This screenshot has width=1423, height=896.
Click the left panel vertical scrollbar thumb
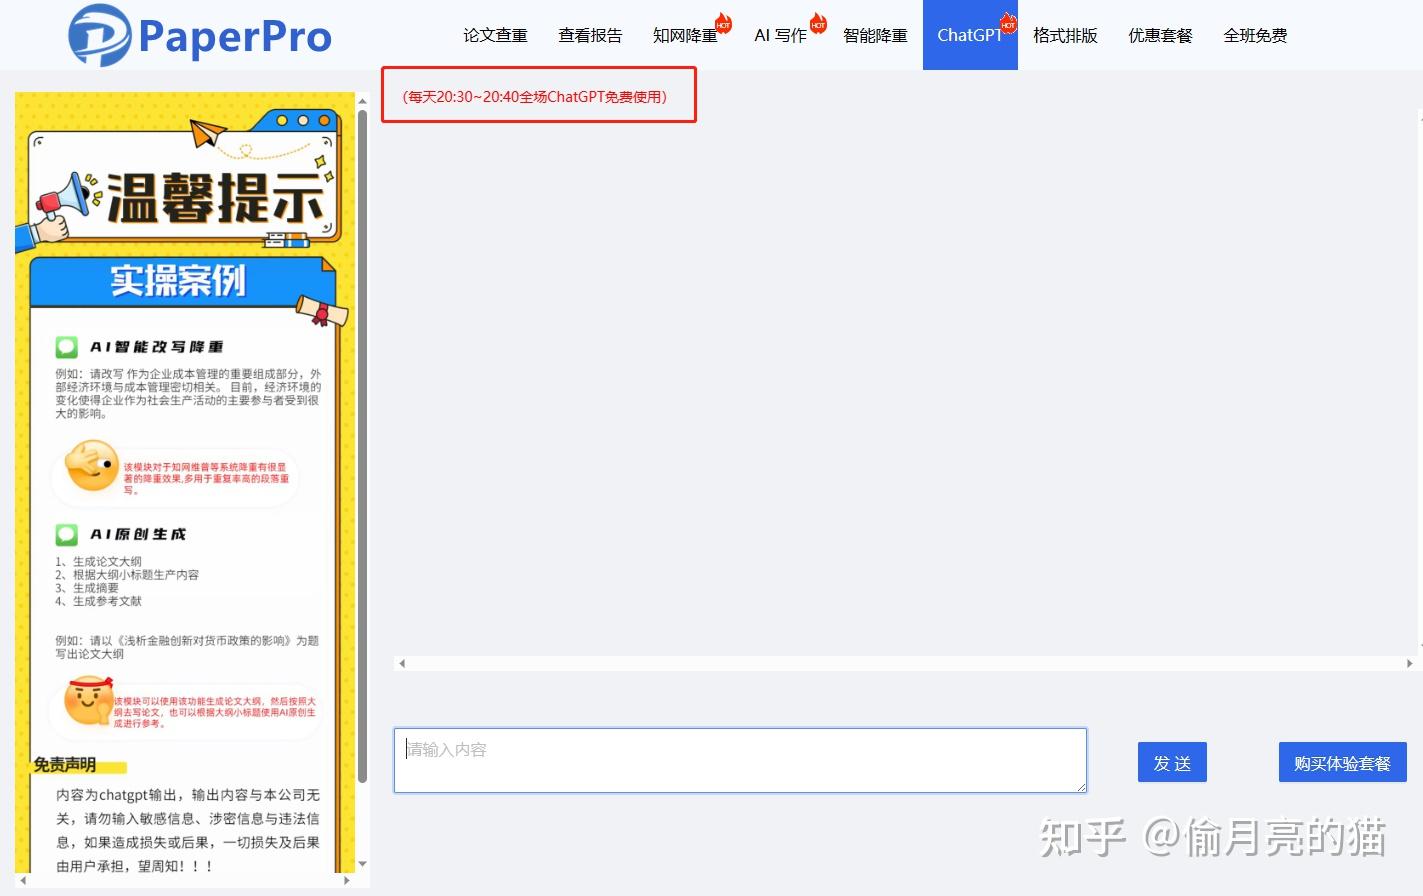tap(362, 445)
